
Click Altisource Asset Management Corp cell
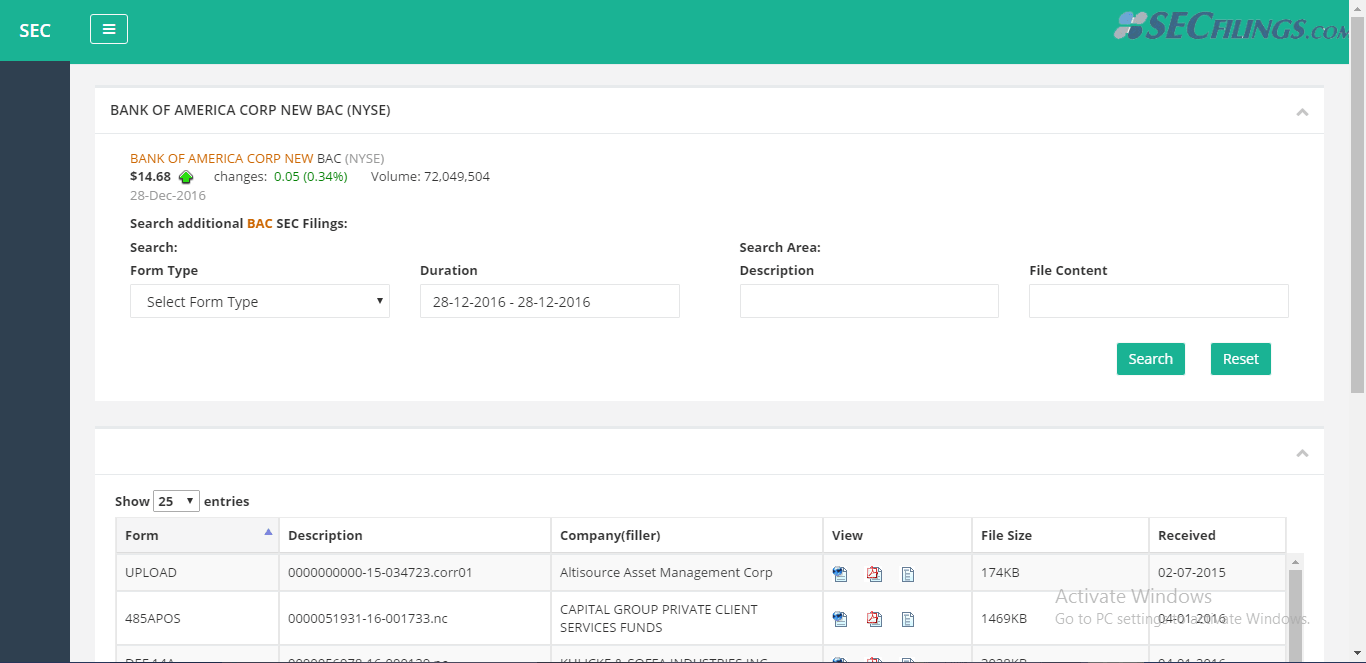(687, 573)
